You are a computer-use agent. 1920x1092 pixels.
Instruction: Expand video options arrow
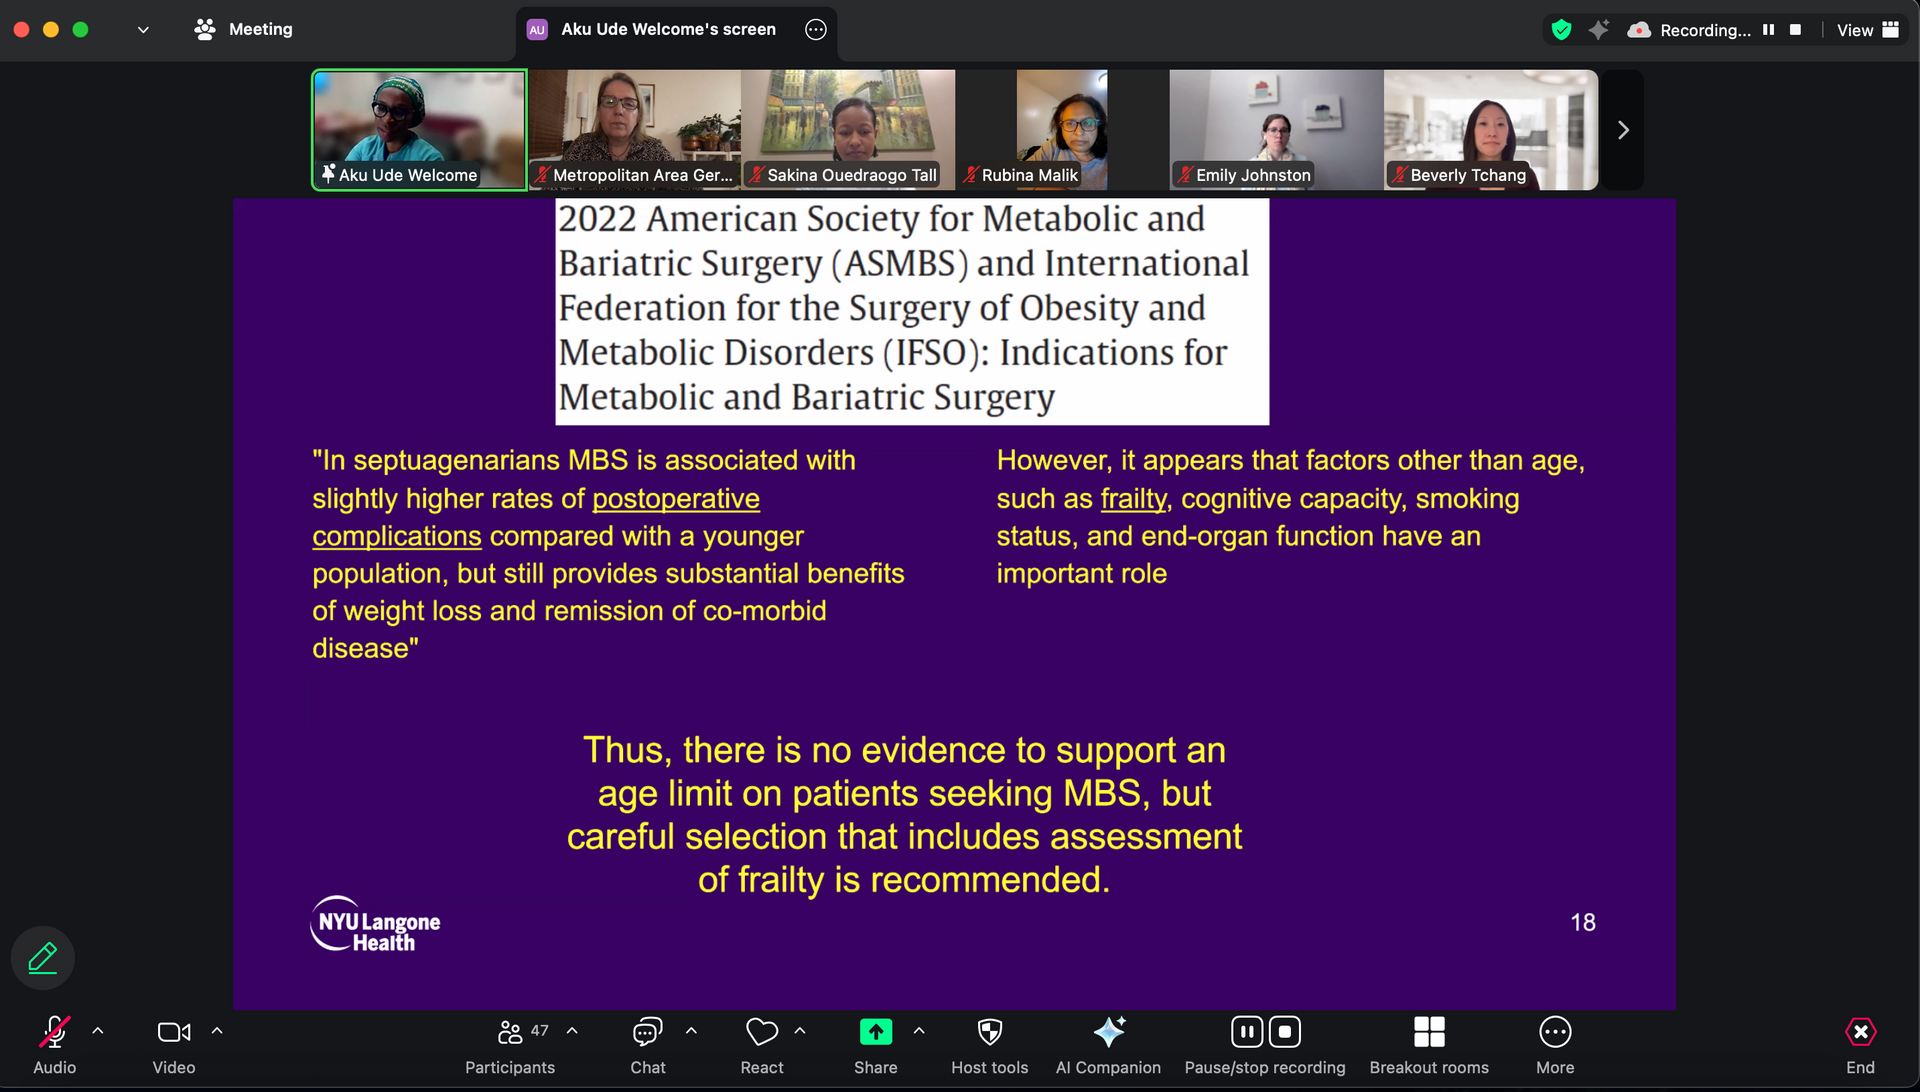217,1030
